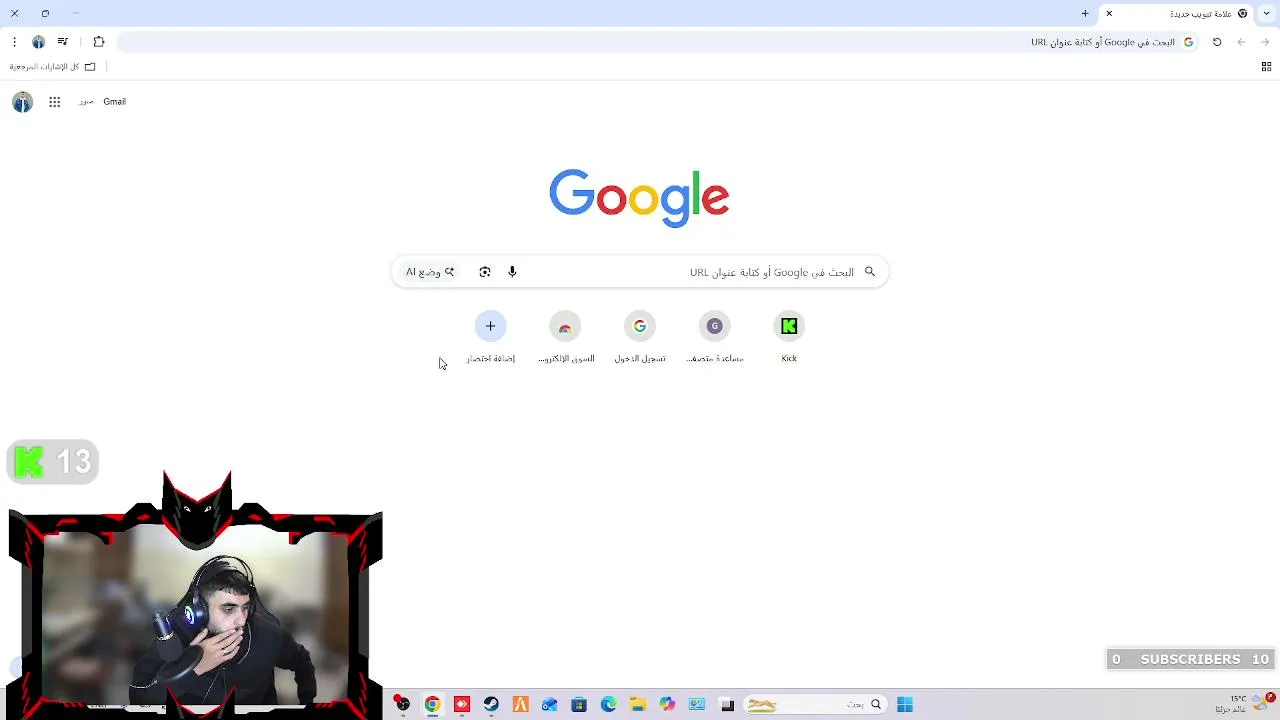This screenshot has width=1280, height=720.
Task: Open the all bookmarks folder
Action: (52, 67)
